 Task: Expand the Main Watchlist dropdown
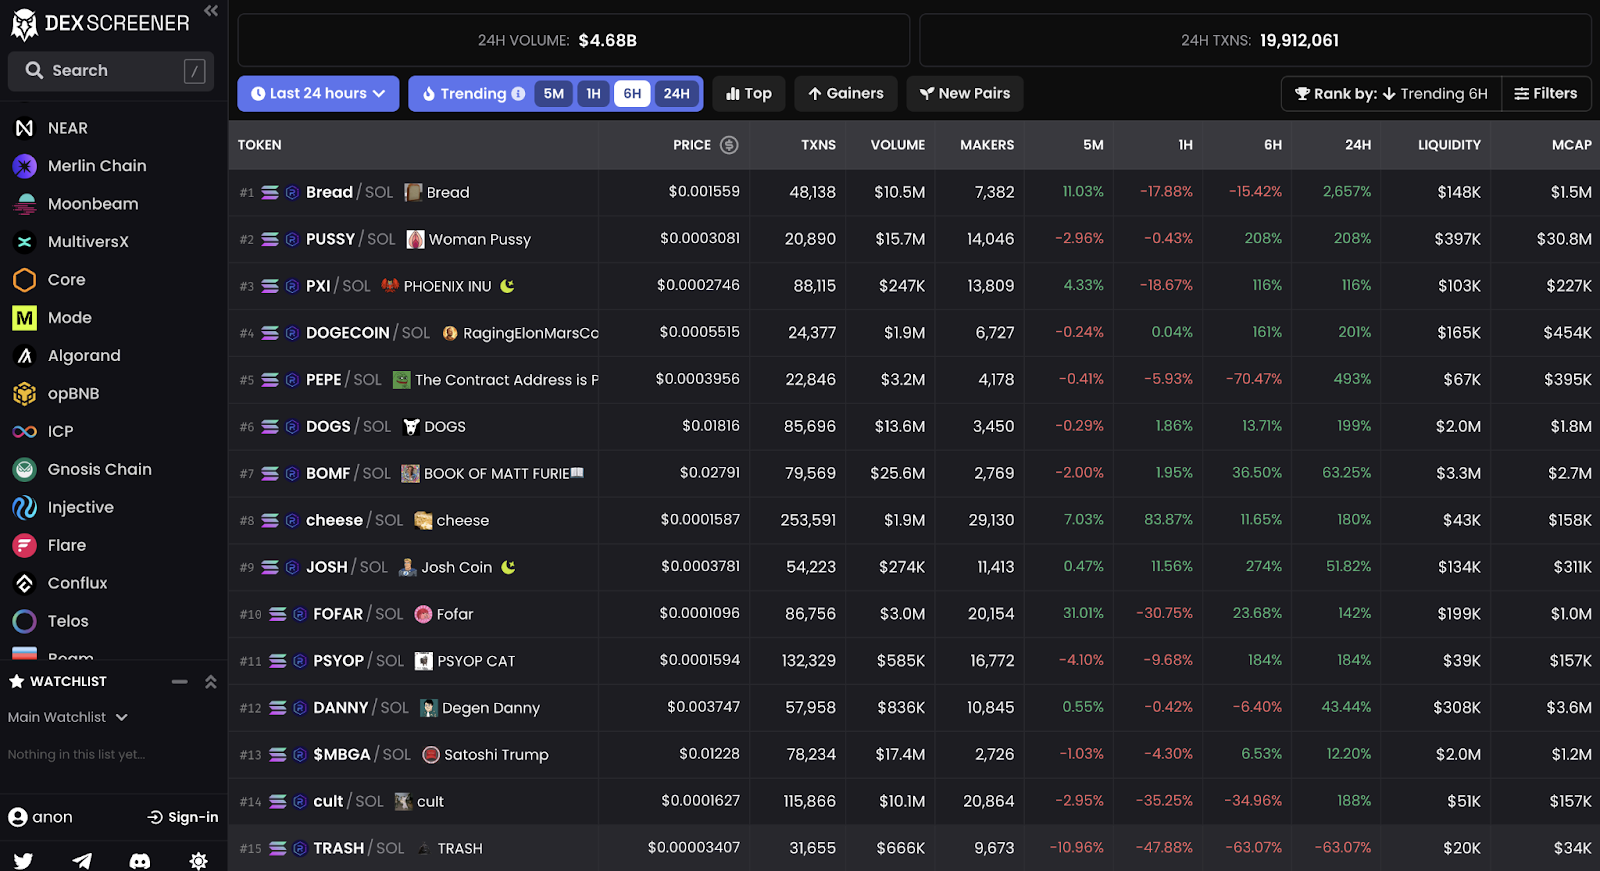coord(68,718)
